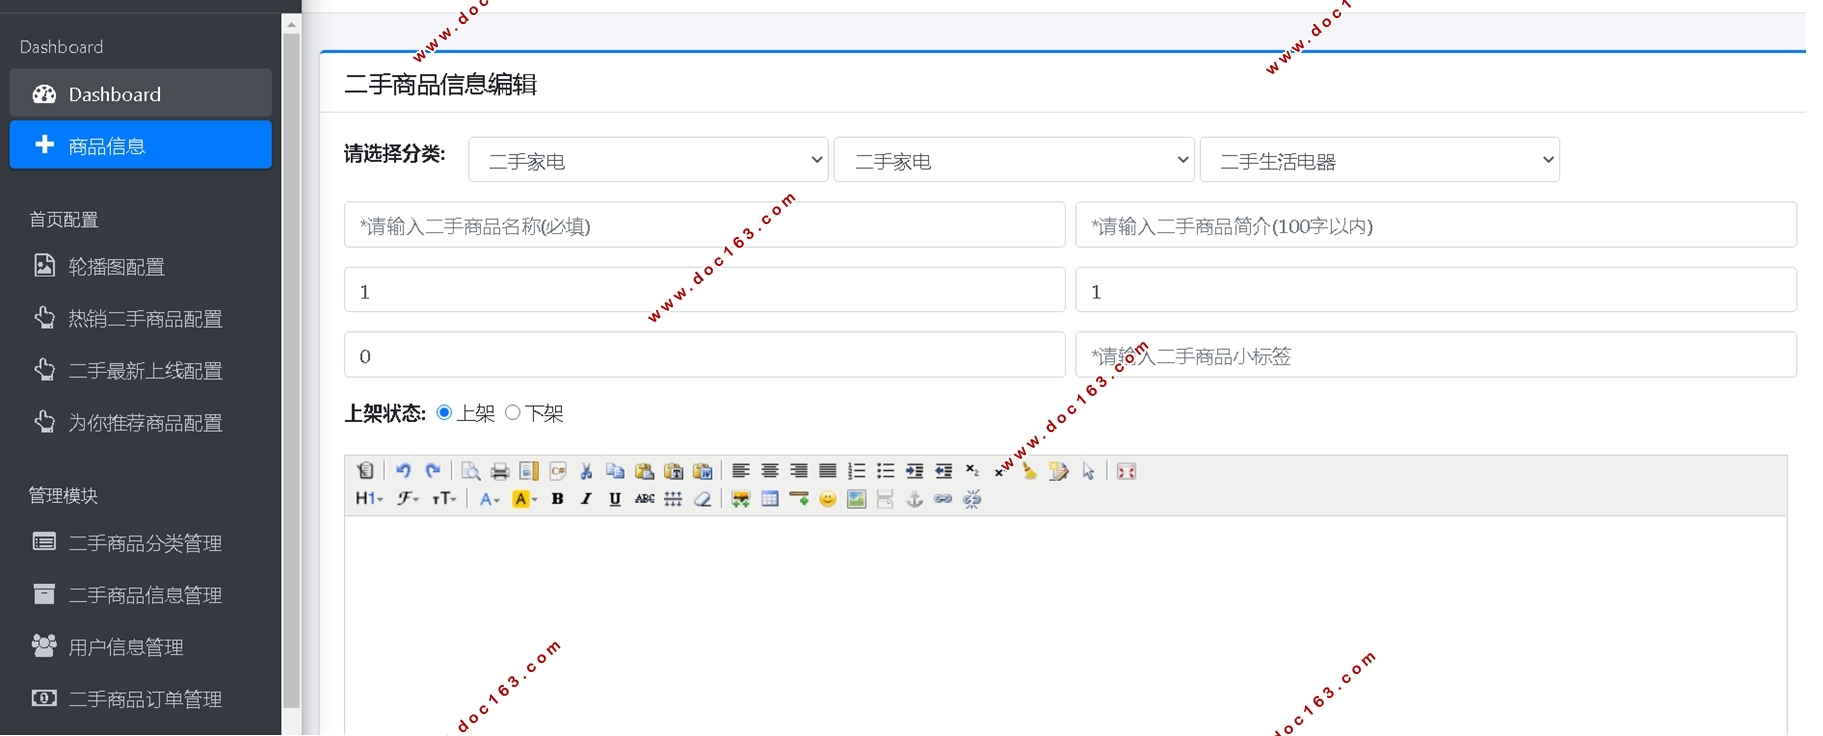Justify text fully in editor
Screen dimensions: 1823x736
827,471
